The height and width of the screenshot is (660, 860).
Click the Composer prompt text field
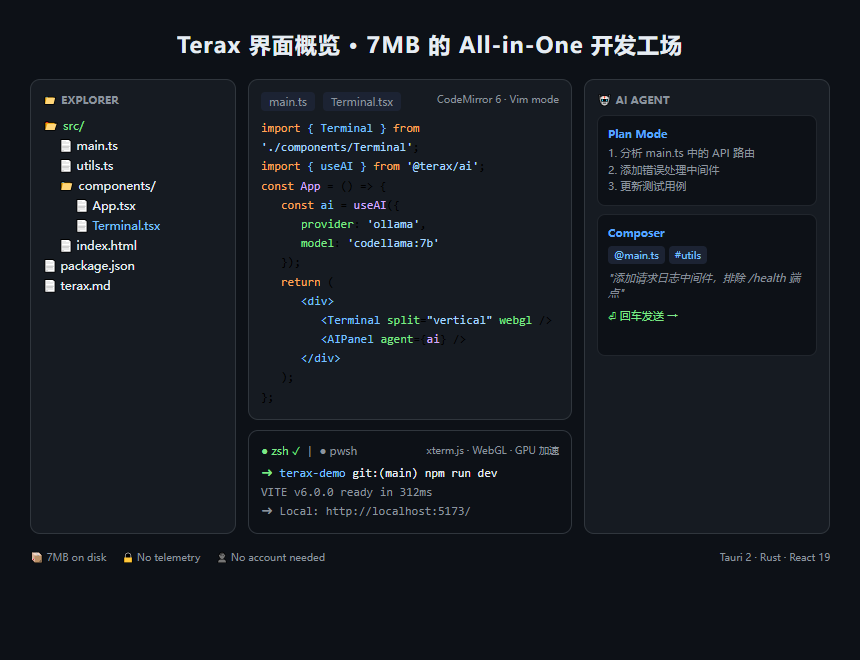705,285
